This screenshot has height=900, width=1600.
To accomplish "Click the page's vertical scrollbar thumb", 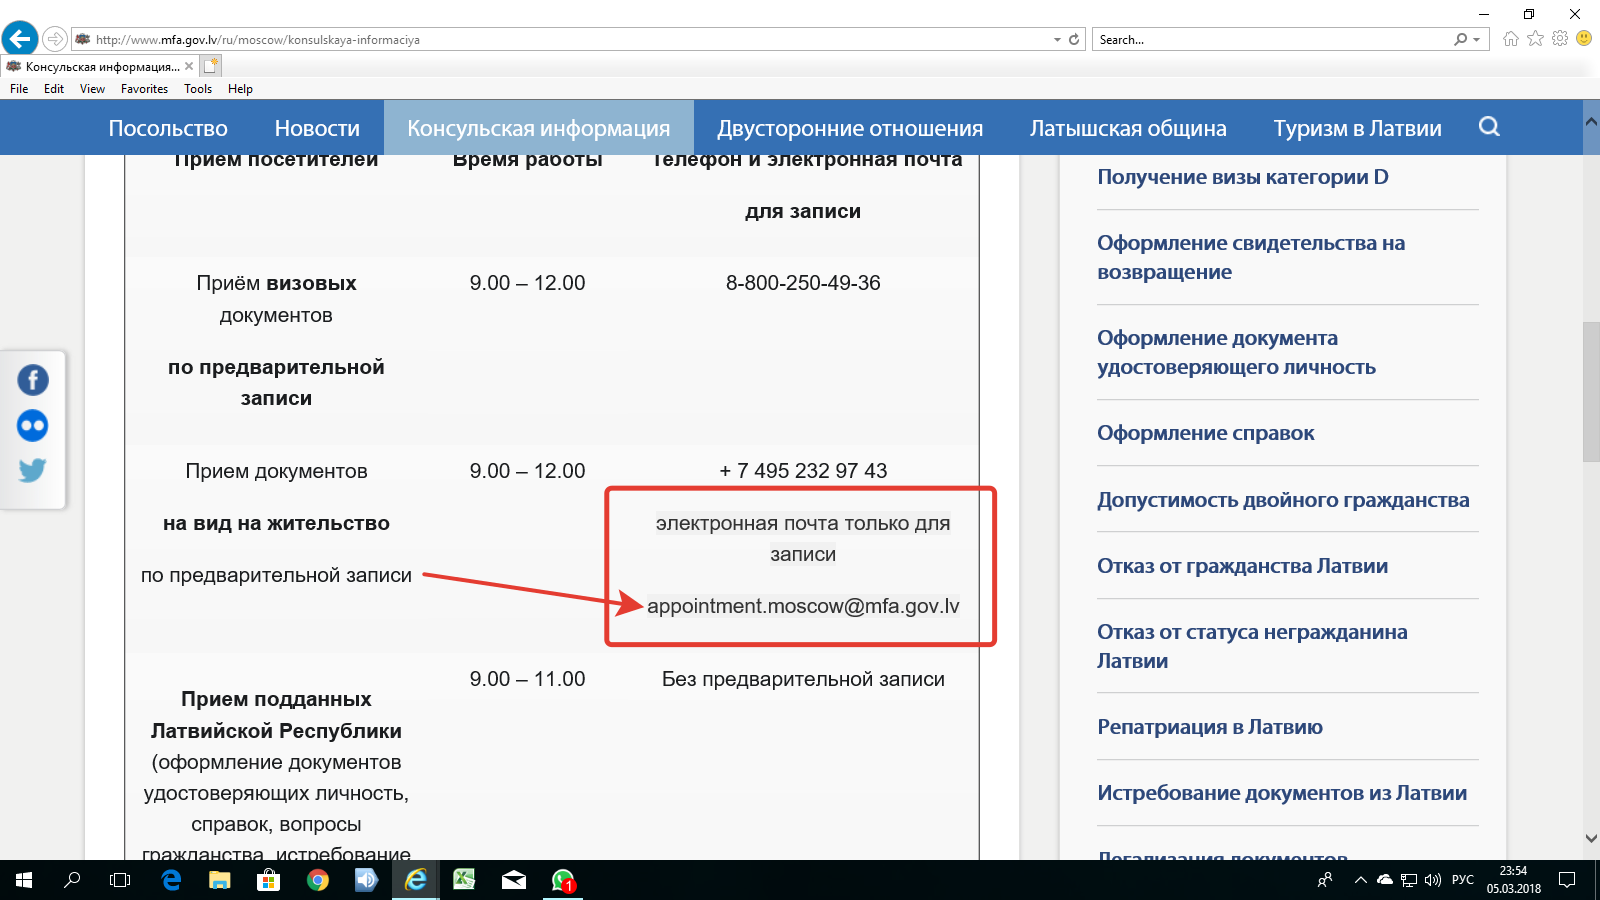I will (1591, 392).
